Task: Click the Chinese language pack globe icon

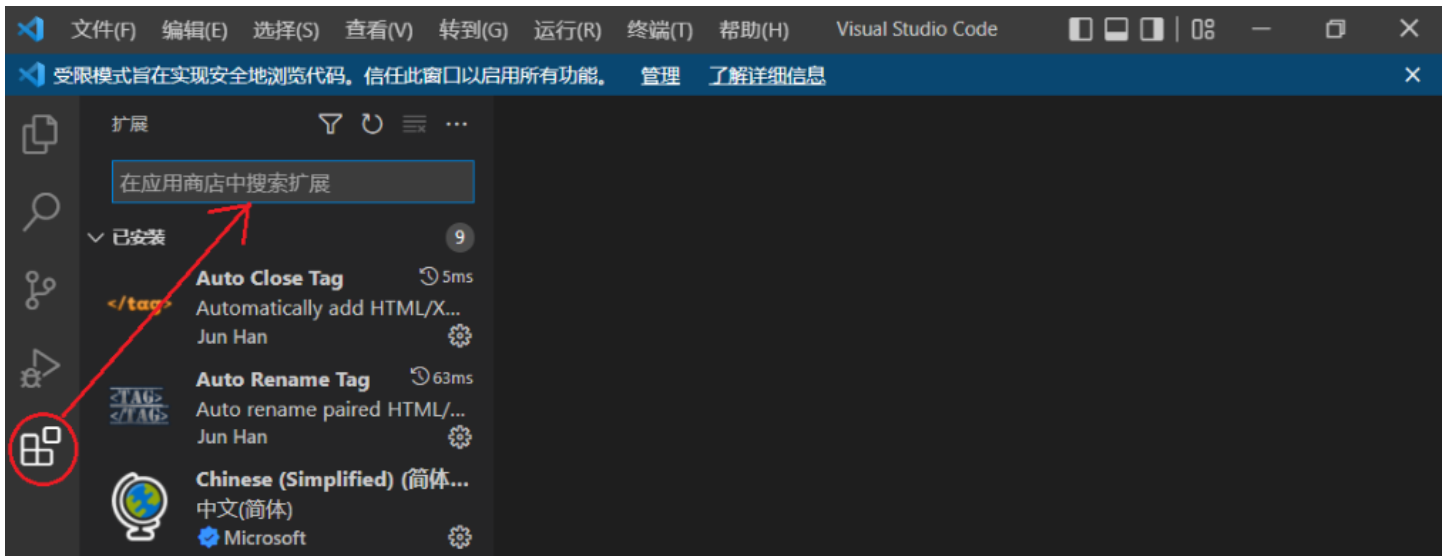Action: click(139, 507)
